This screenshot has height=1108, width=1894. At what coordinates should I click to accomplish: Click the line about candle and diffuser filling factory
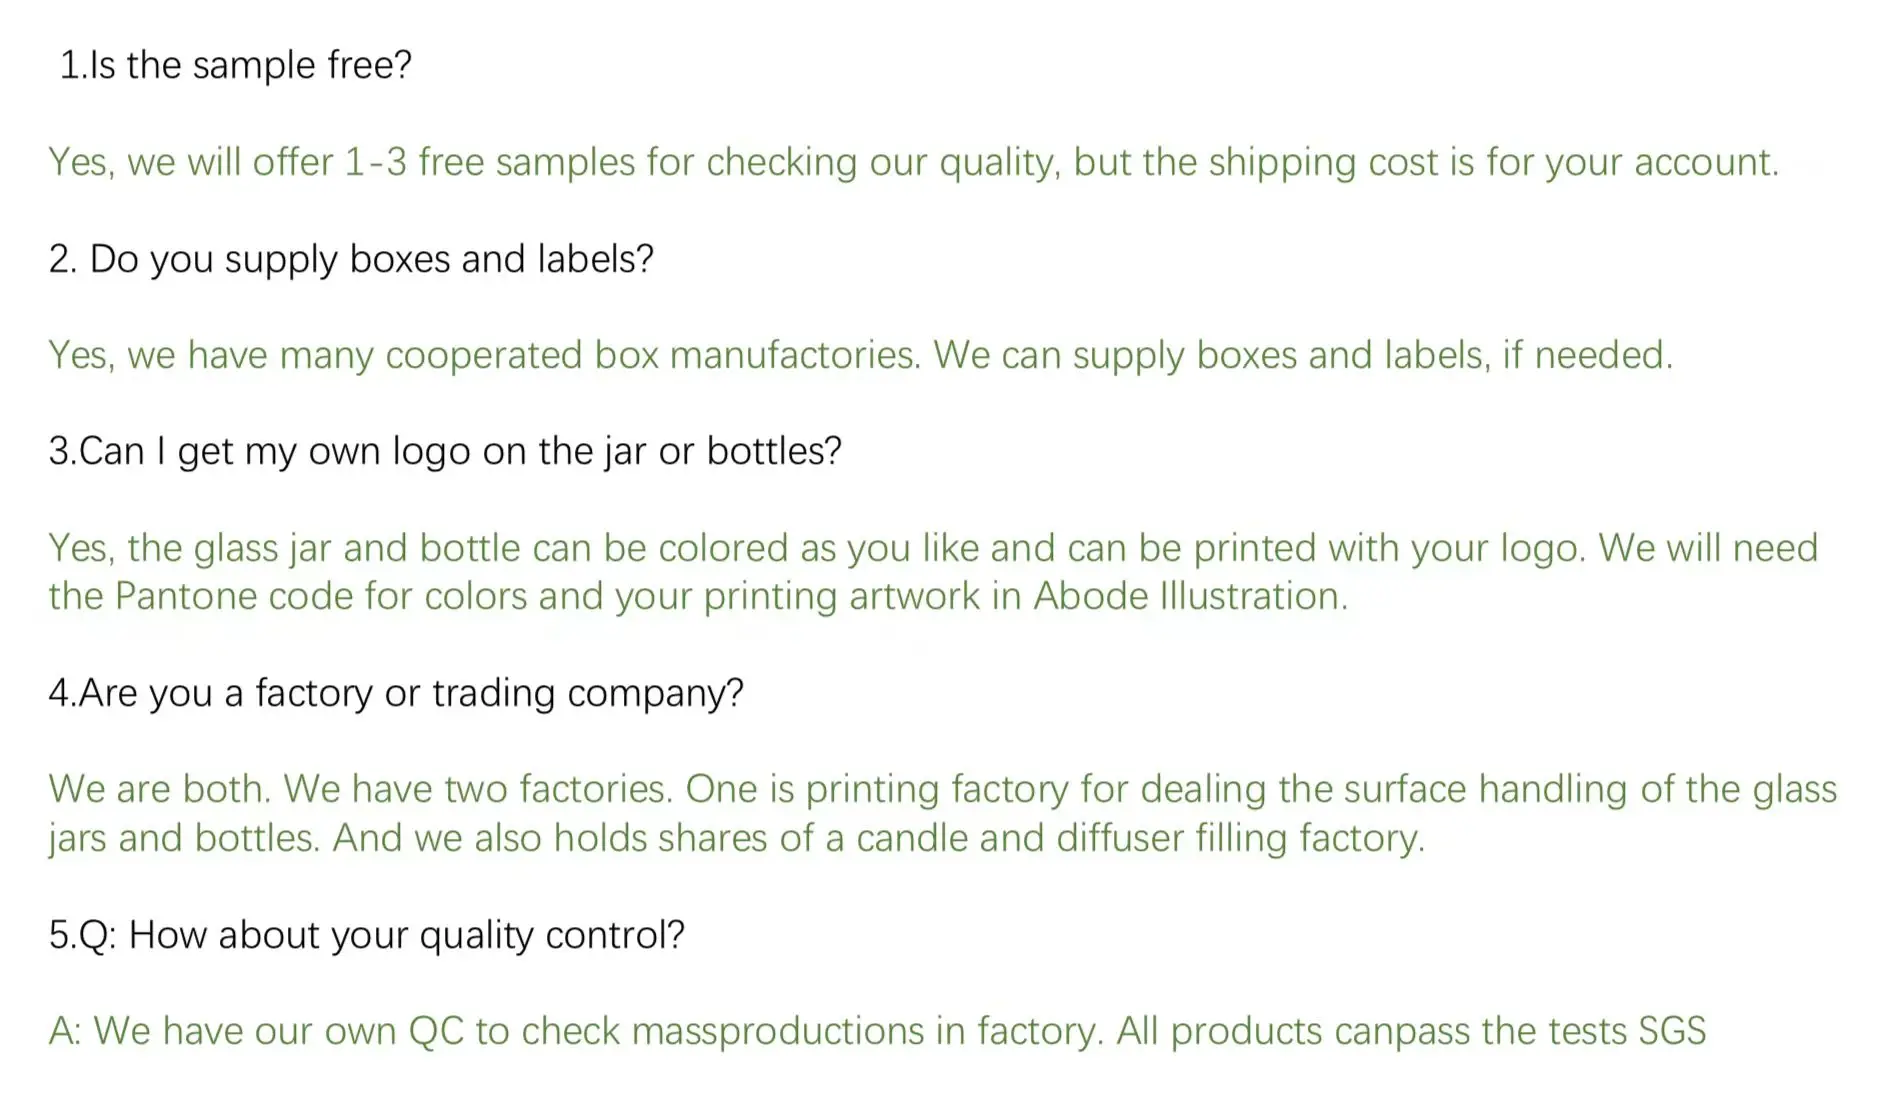point(736,838)
